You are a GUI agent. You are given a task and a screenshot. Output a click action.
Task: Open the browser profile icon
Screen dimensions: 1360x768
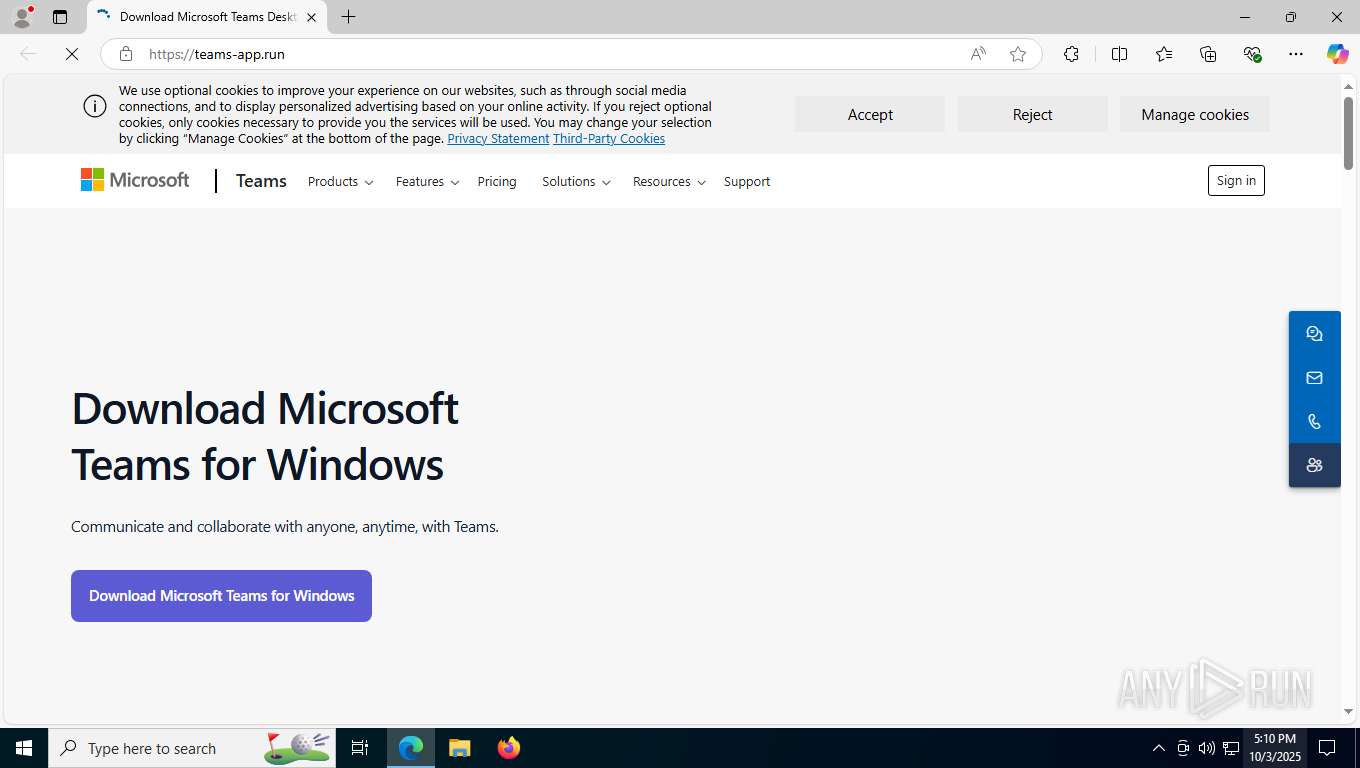coord(21,17)
